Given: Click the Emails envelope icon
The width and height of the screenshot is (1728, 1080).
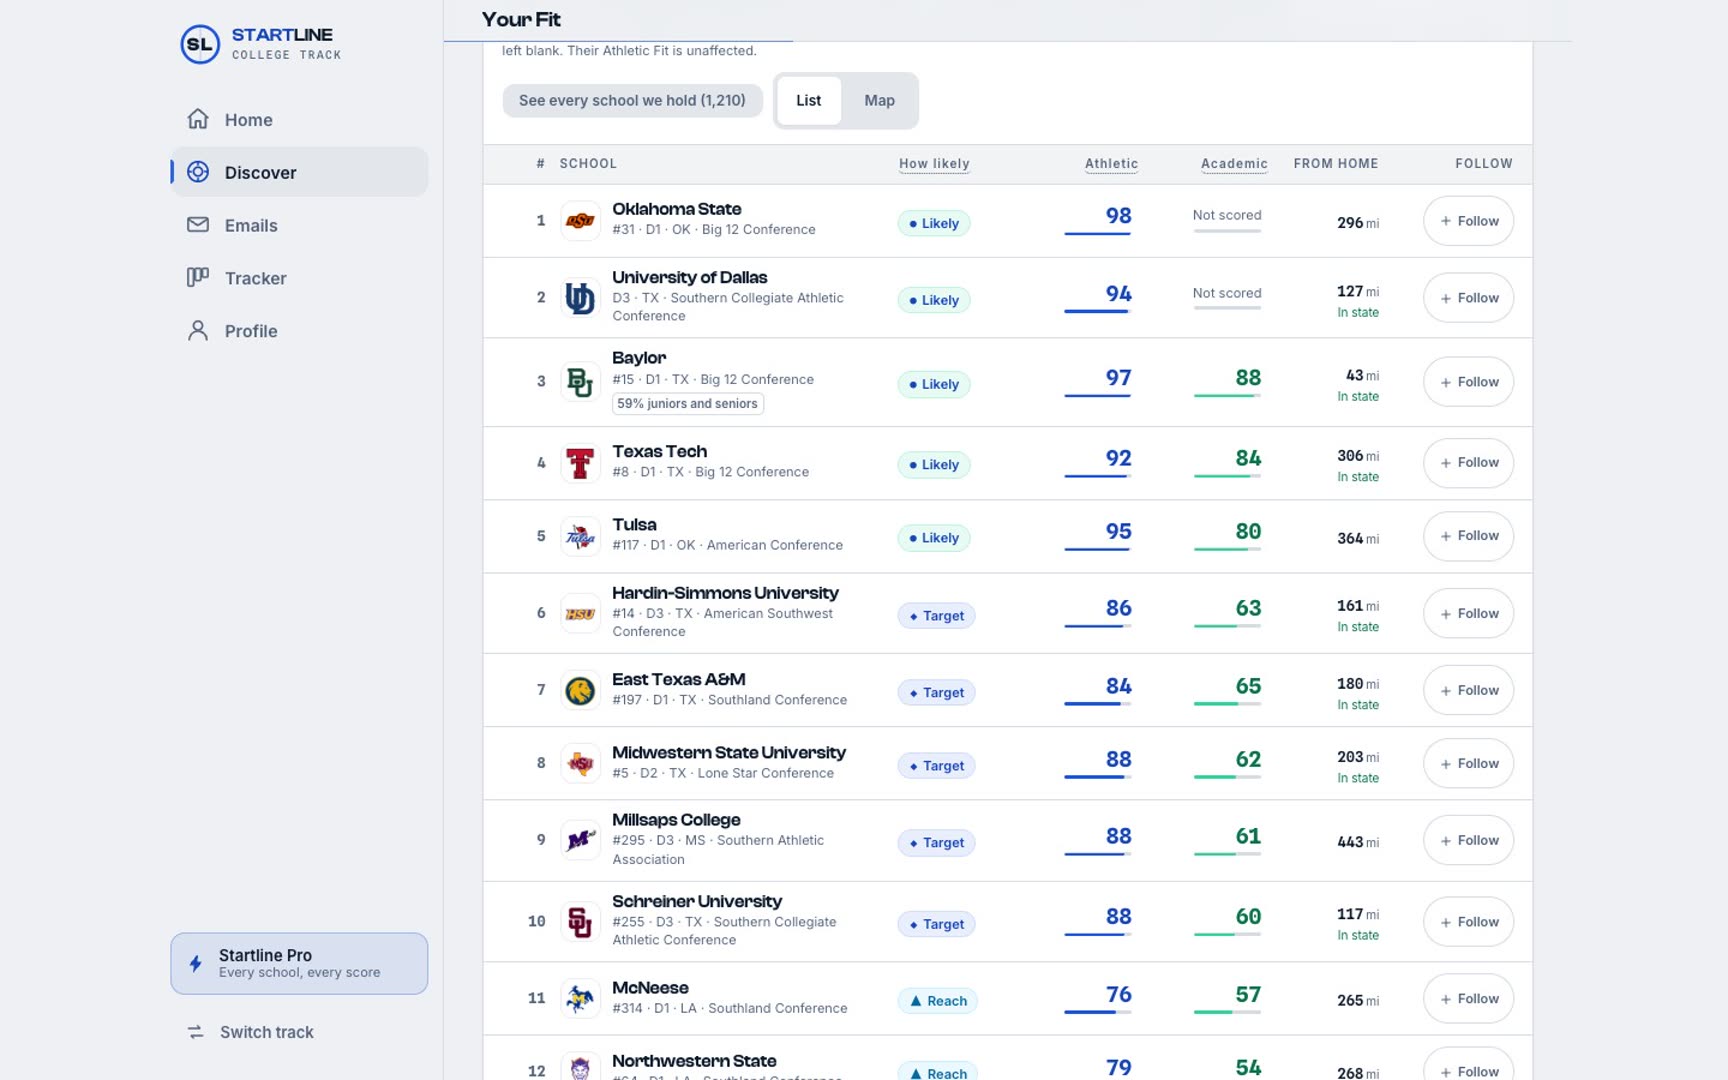Looking at the screenshot, I should point(198,225).
